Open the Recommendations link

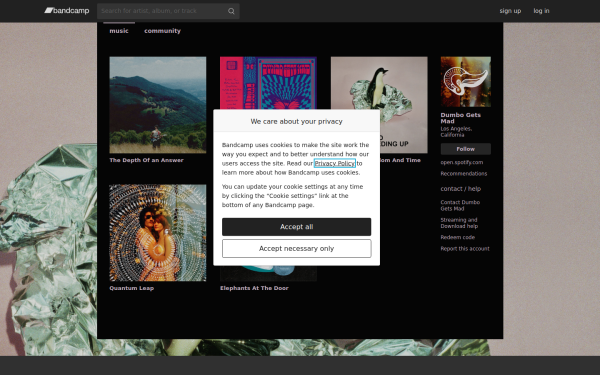point(463,174)
